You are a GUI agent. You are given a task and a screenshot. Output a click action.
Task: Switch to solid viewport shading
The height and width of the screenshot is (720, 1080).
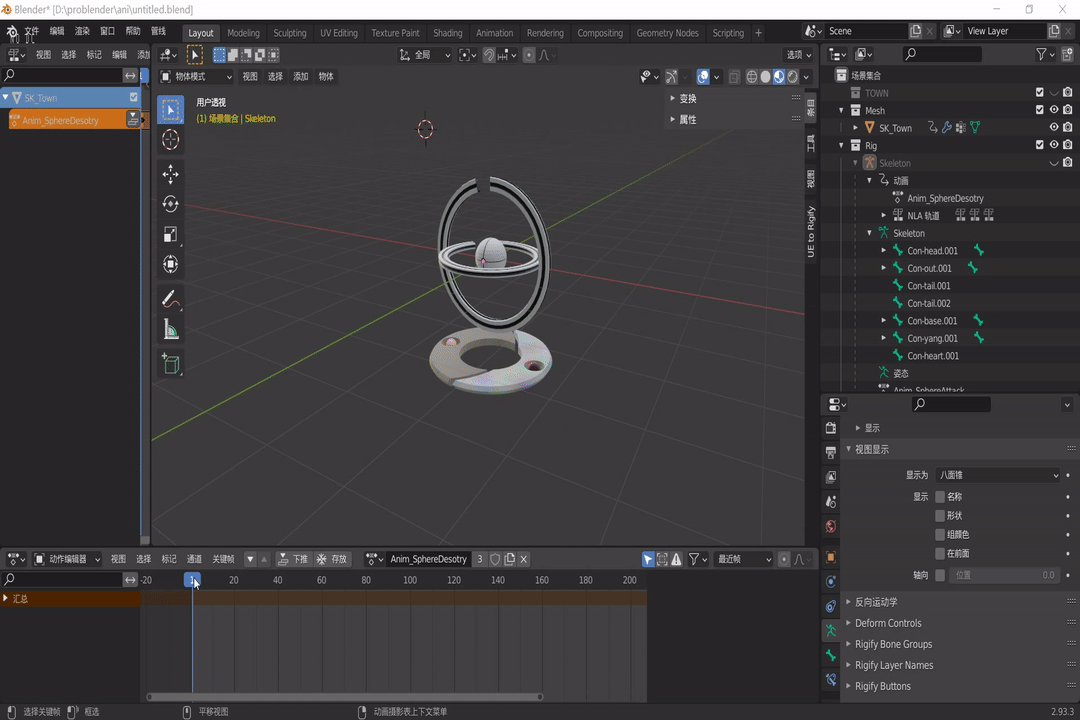pos(765,76)
